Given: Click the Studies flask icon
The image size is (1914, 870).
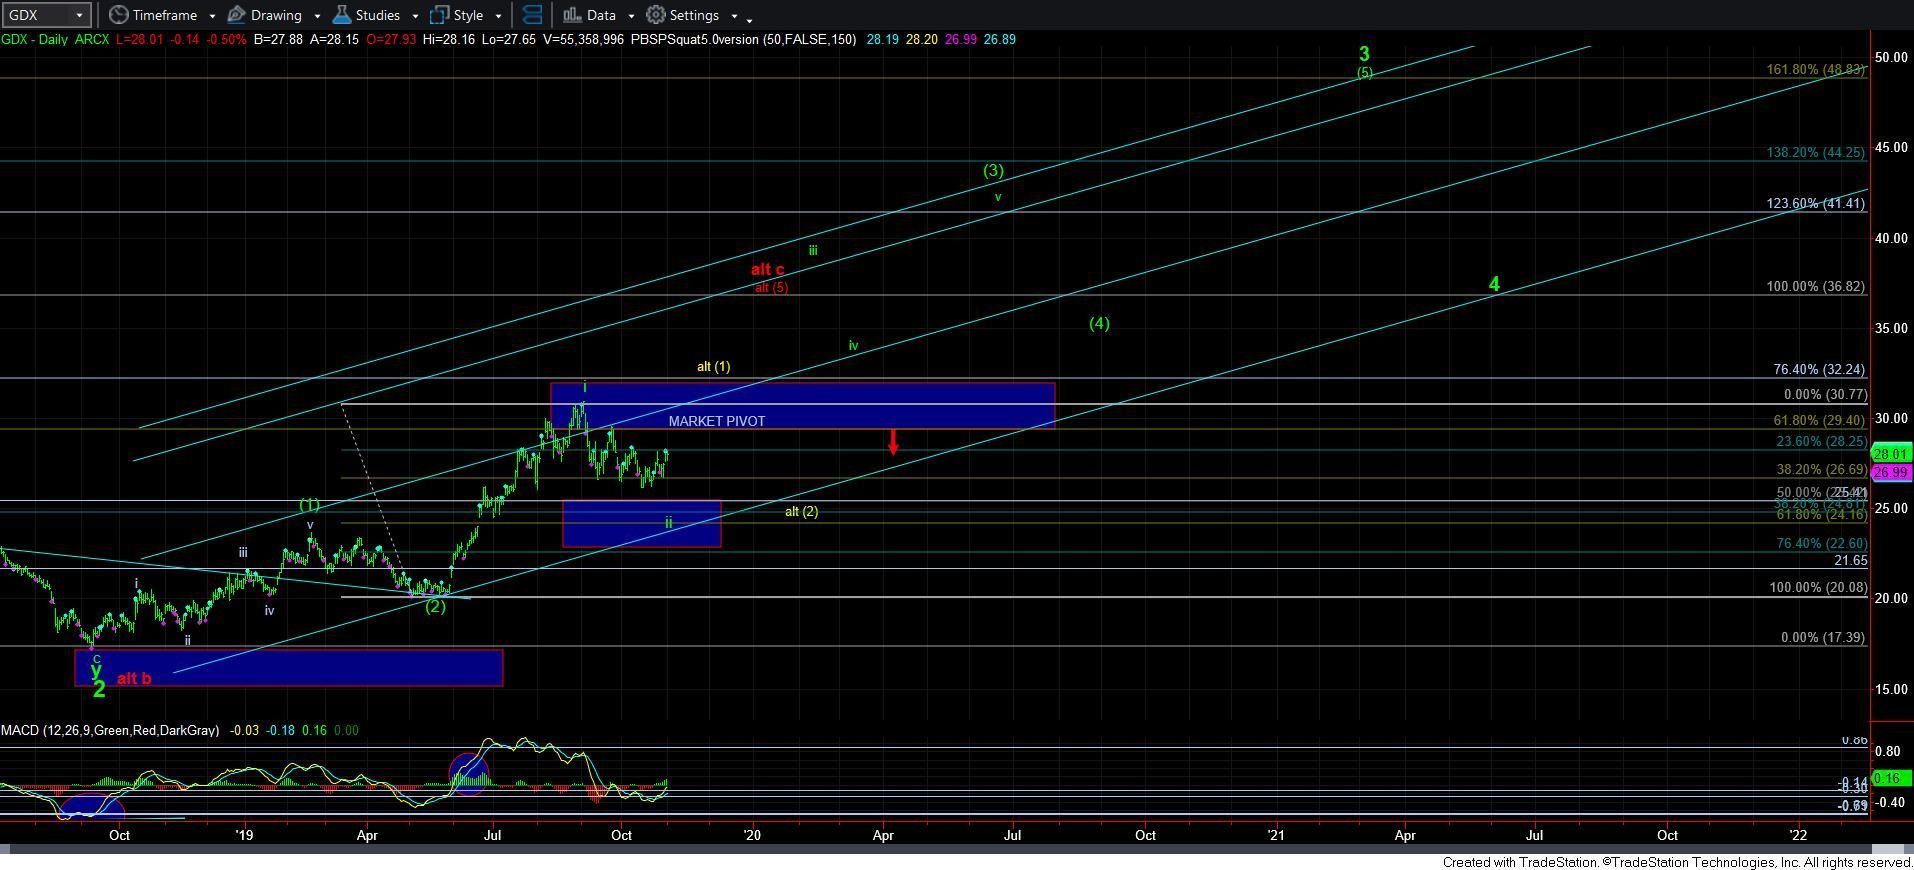Looking at the screenshot, I should [342, 15].
